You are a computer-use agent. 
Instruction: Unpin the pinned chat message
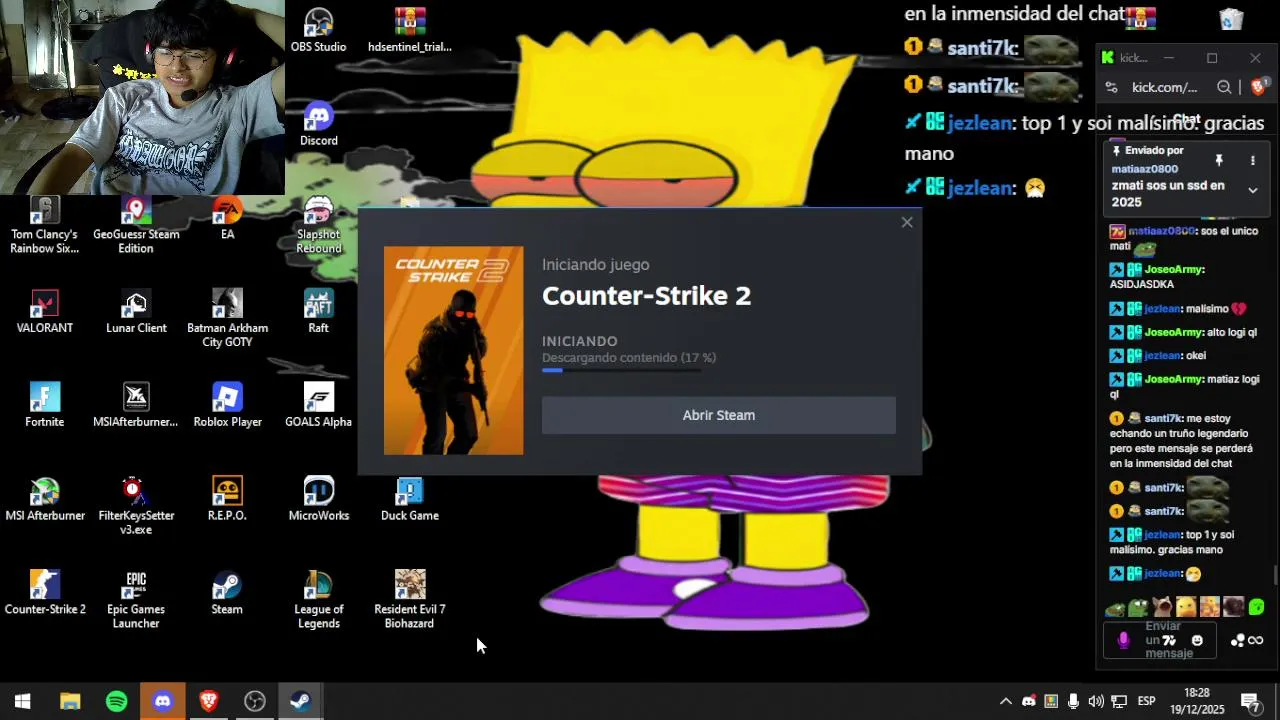coord(1219,160)
